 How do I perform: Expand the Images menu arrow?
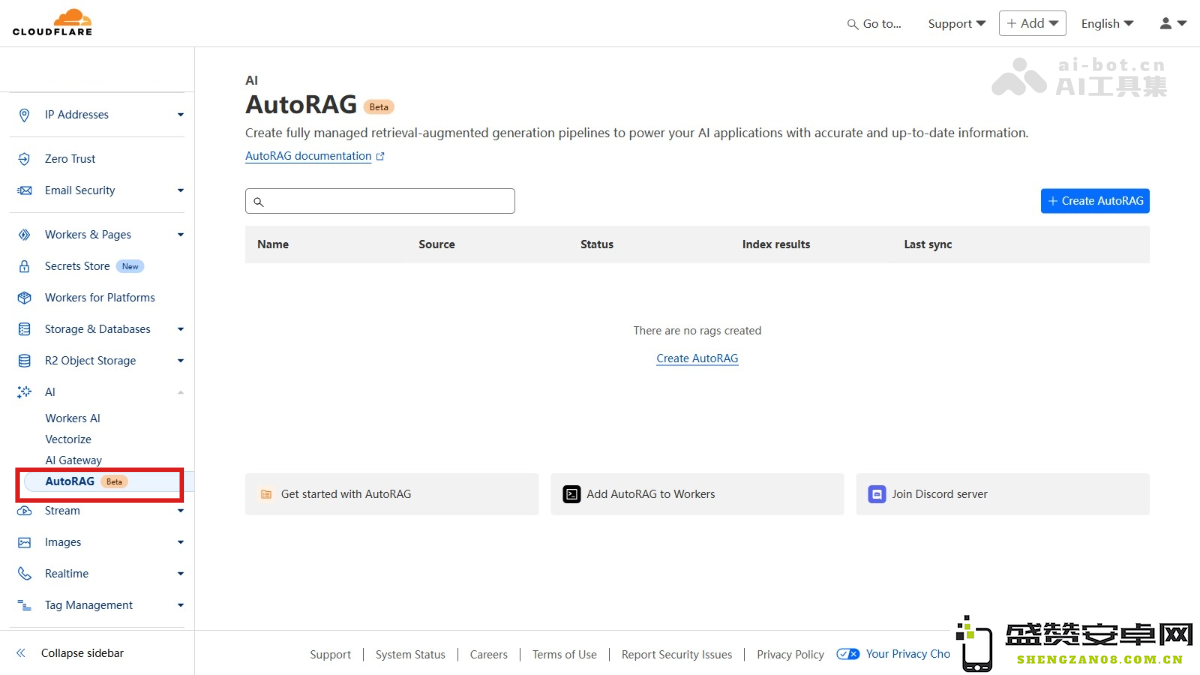point(181,543)
